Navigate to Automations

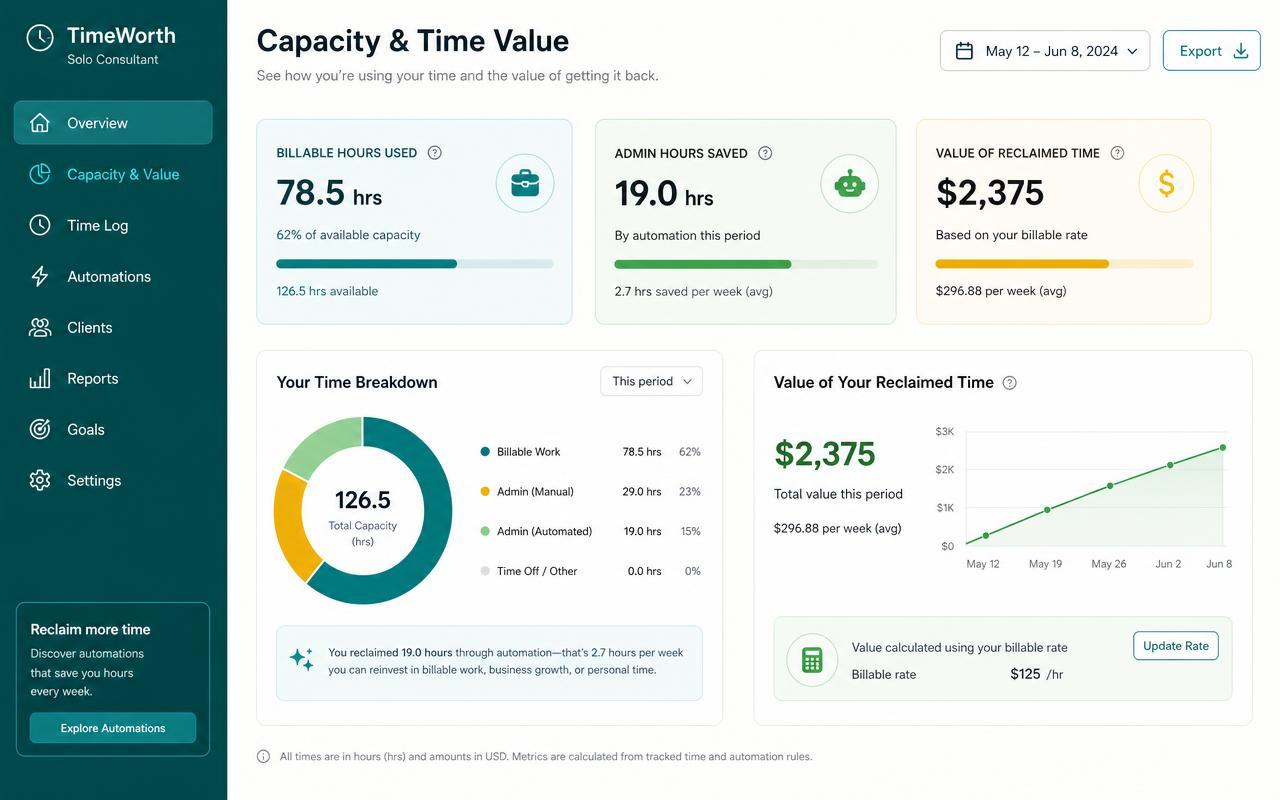click(x=113, y=276)
